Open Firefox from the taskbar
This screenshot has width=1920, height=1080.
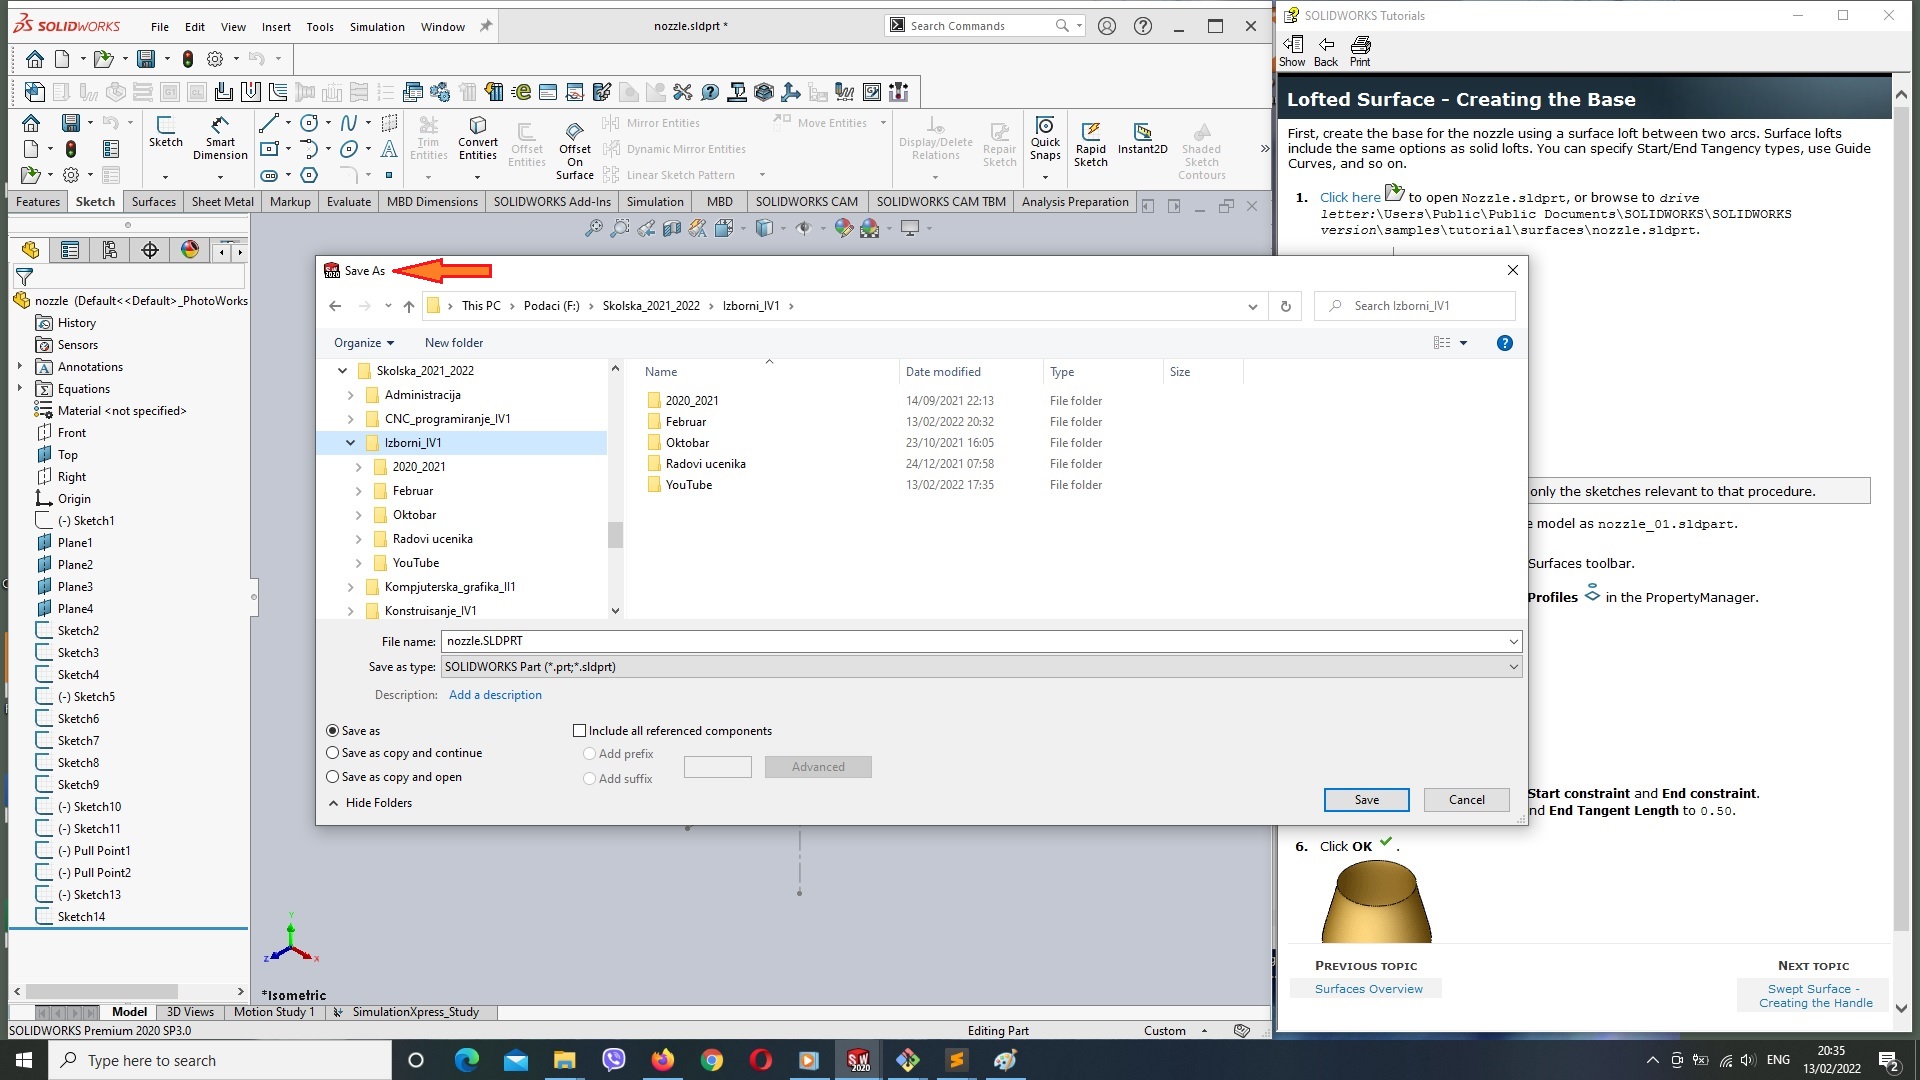coord(663,1060)
